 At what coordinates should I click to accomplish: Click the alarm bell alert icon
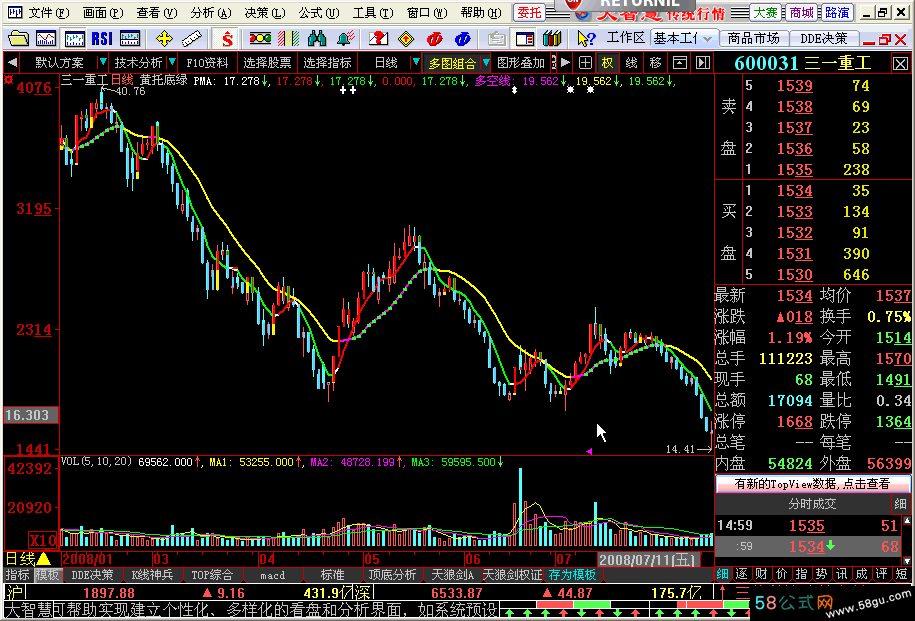point(345,39)
